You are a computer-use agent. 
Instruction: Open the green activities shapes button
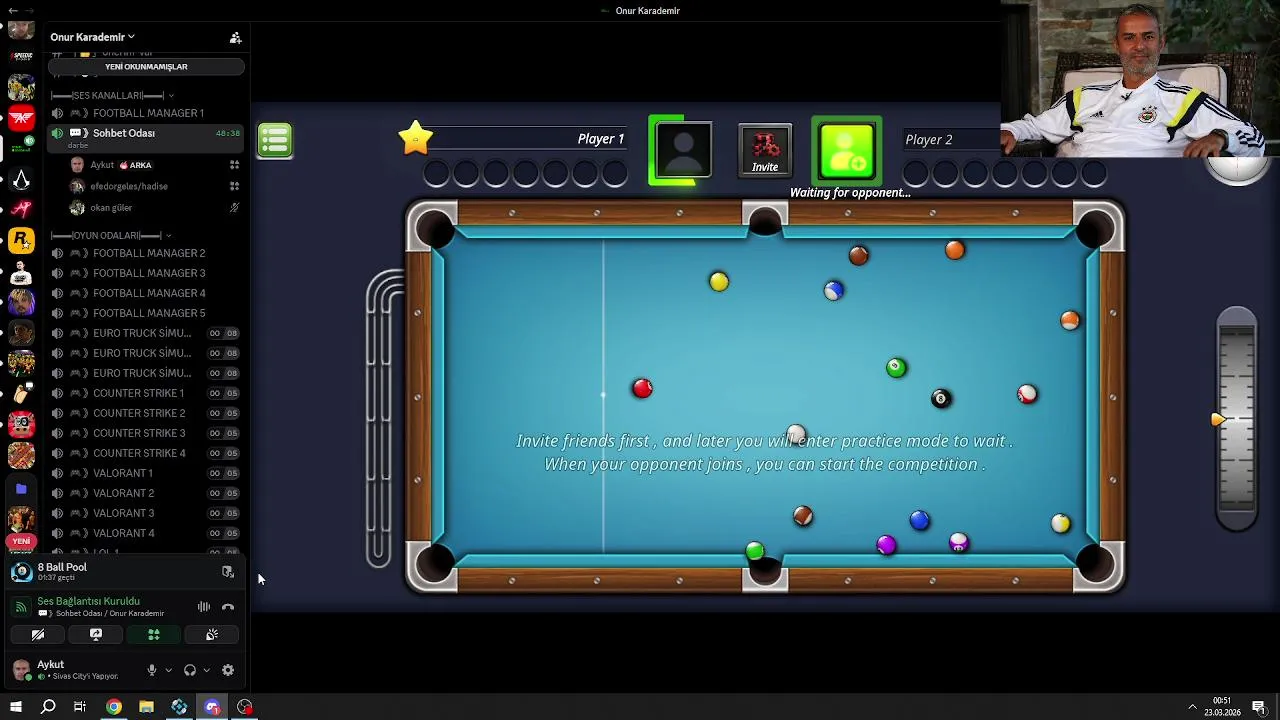pos(154,634)
